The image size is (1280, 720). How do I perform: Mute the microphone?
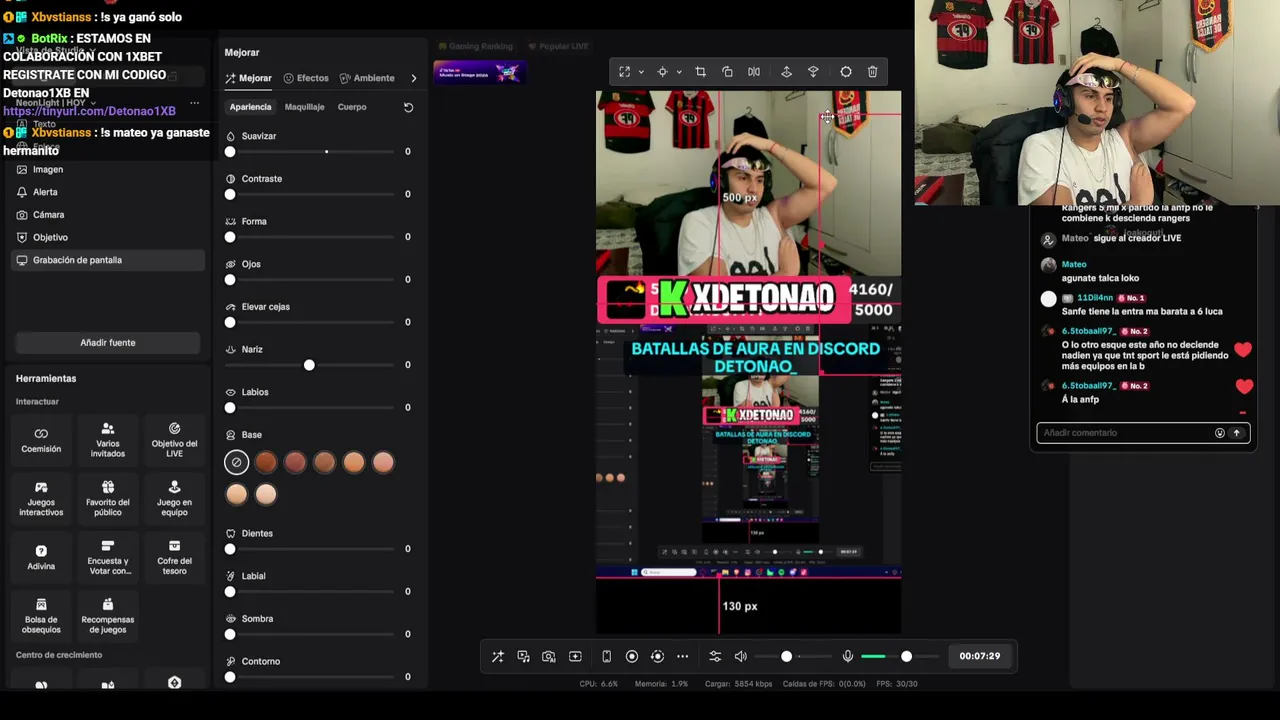pyautogui.click(x=848, y=656)
